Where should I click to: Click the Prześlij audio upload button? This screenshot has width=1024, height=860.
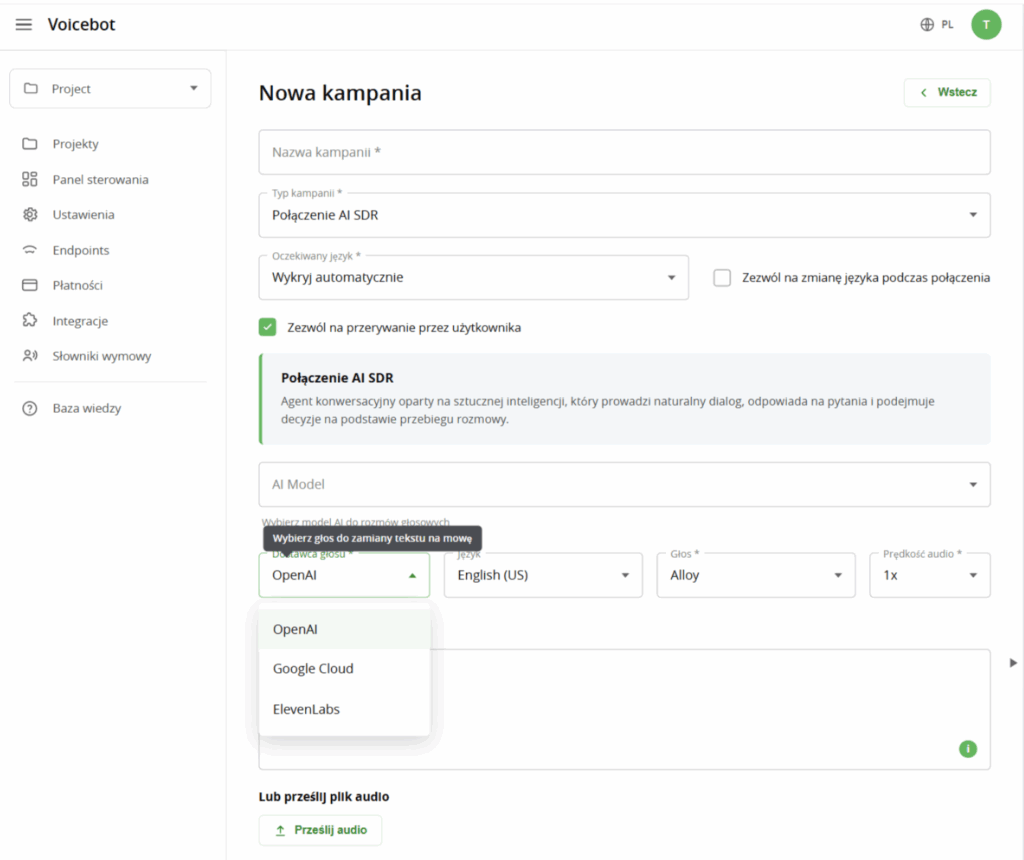[320, 830]
